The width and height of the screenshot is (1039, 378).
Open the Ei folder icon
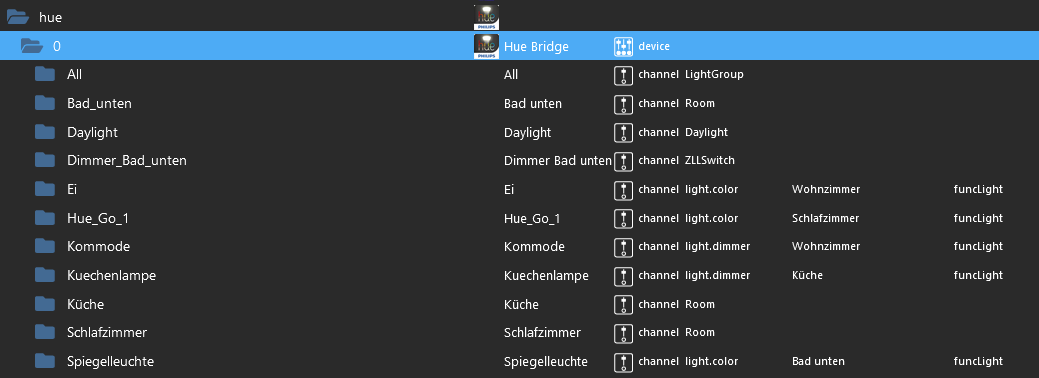(44, 189)
